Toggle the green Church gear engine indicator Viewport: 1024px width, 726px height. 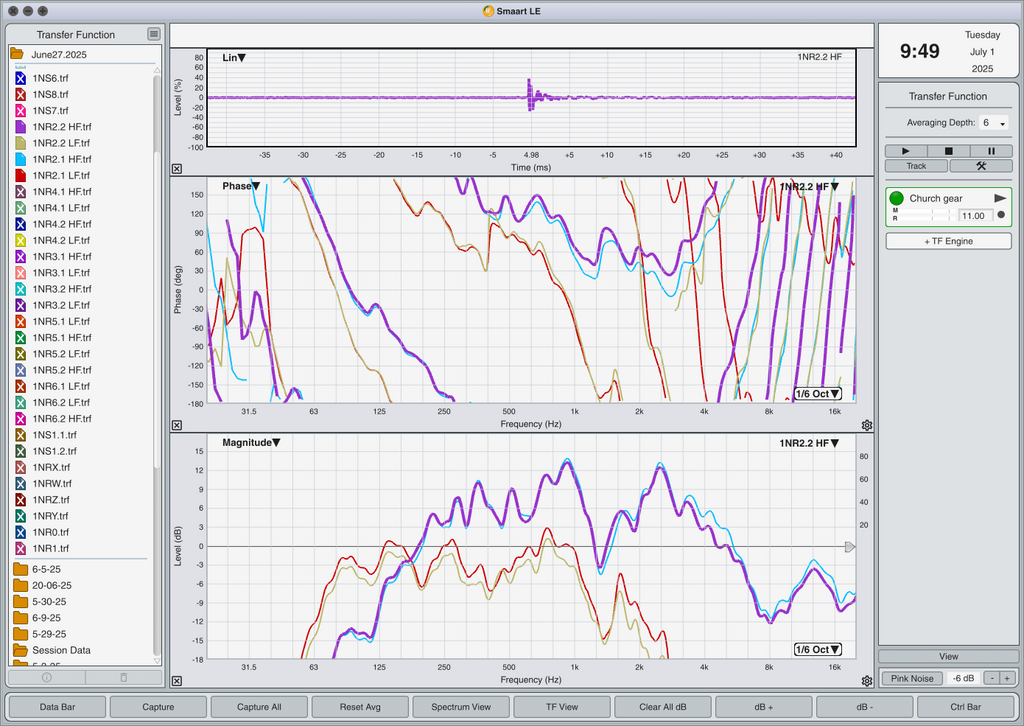897,198
